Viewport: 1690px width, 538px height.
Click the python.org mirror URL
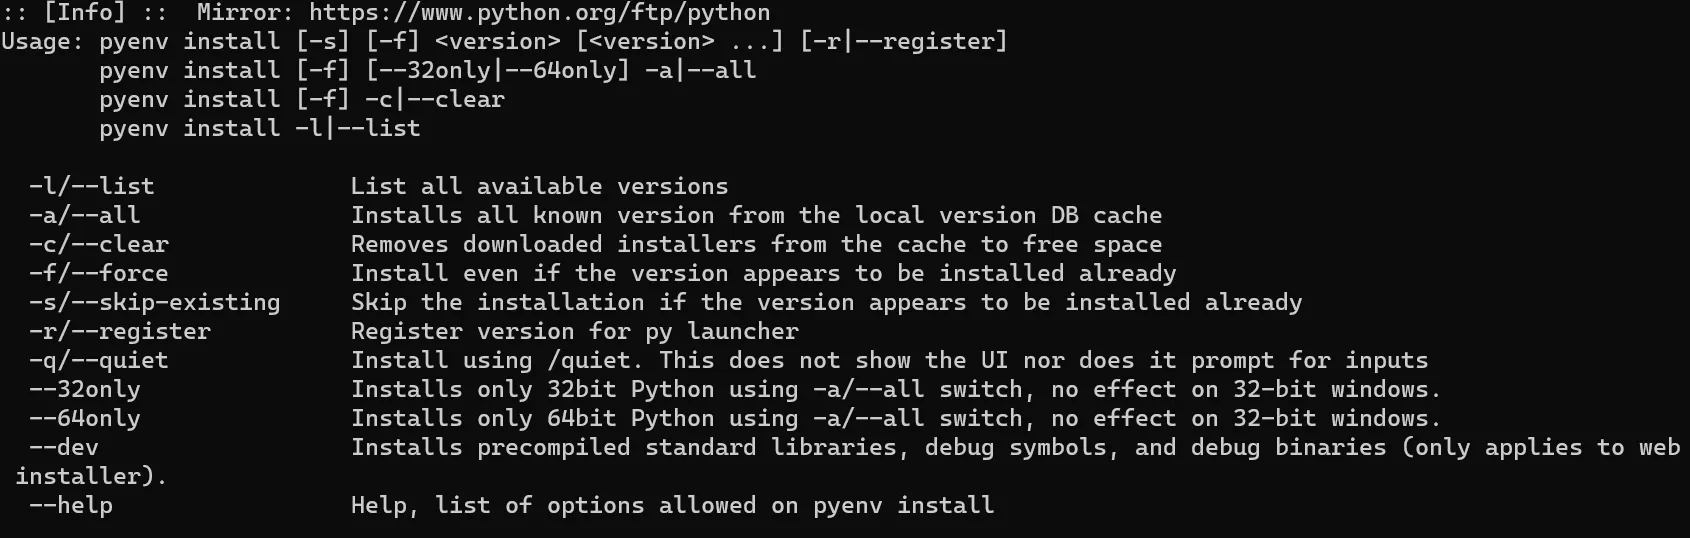tap(539, 12)
